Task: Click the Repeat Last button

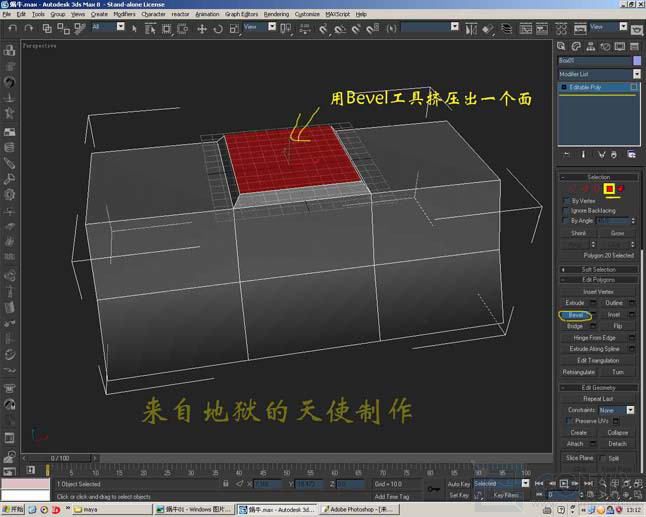Action: coord(598,399)
